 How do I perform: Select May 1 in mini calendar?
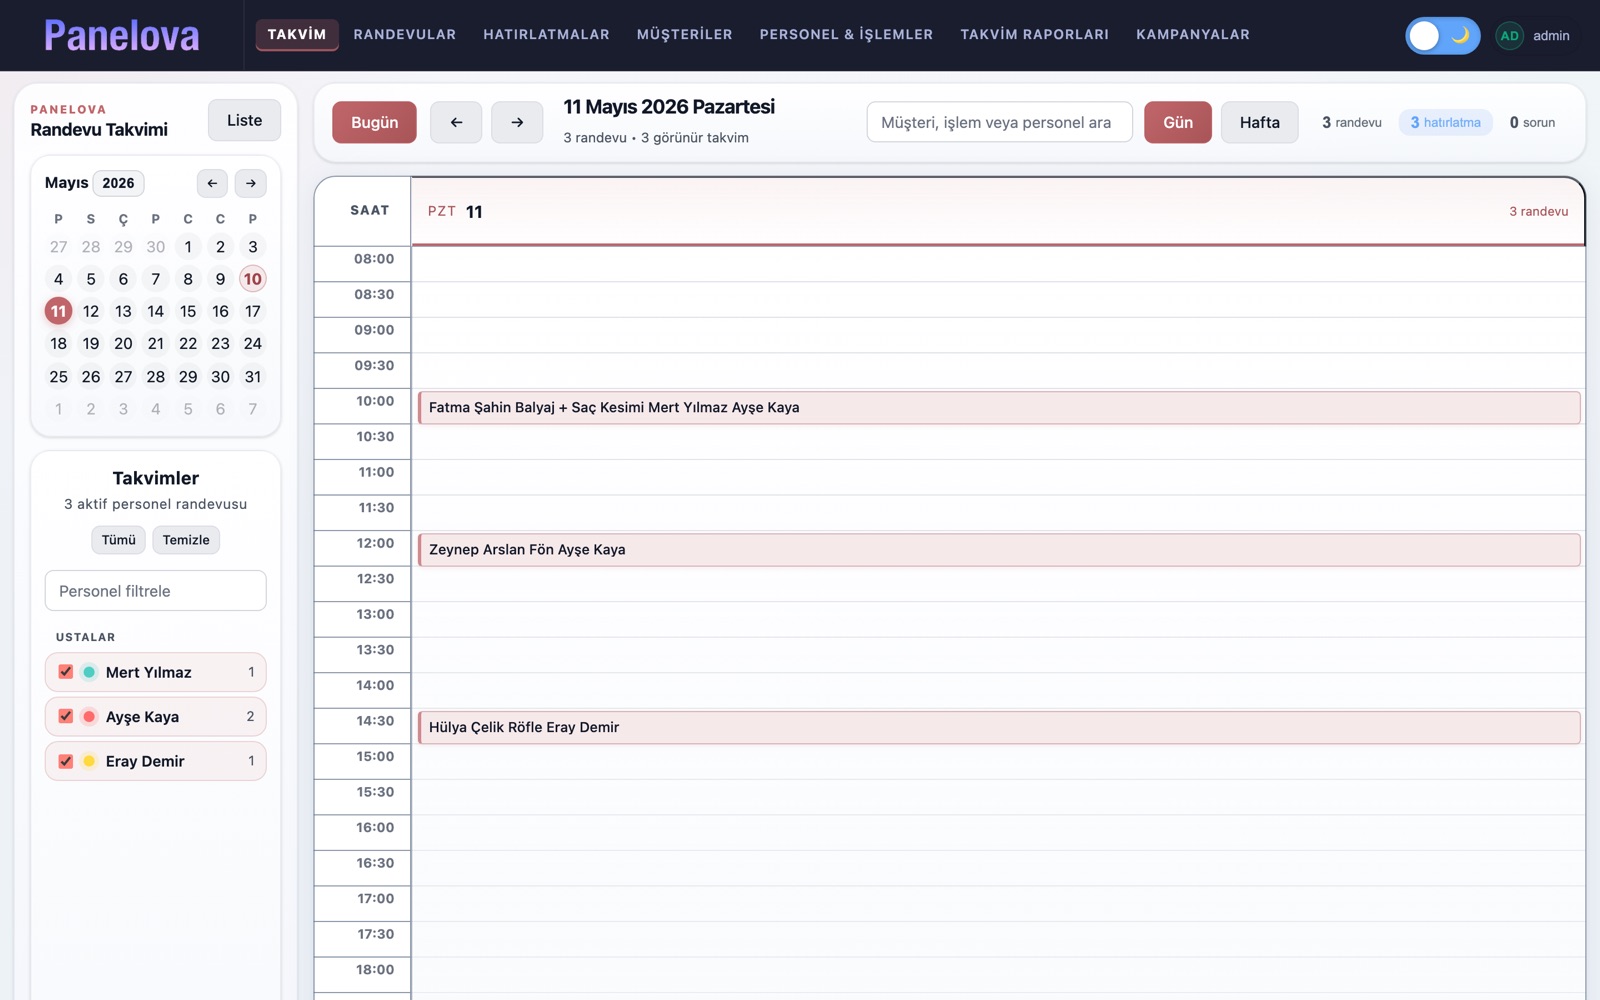pos(188,247)
